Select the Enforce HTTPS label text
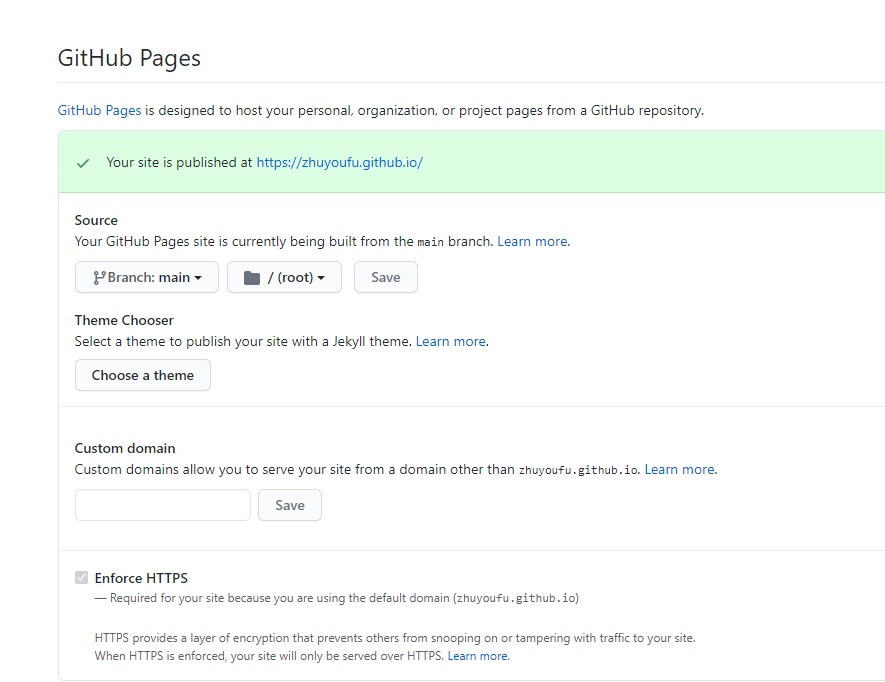Viewport: 885px width, 682px height. pos(141,578)
